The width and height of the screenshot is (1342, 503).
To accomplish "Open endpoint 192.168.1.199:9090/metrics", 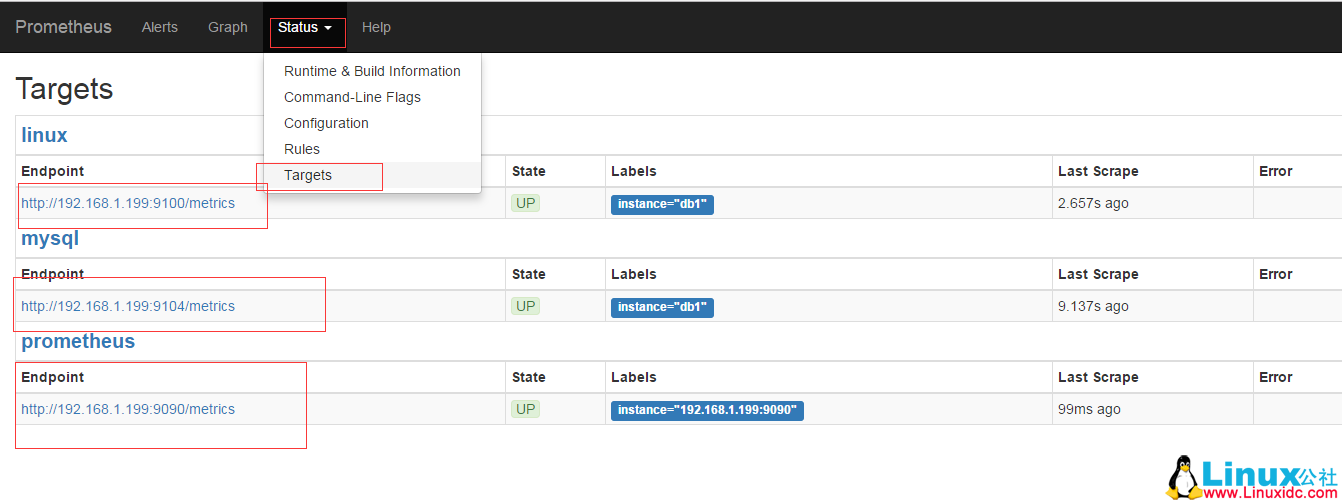I will 128,409.
